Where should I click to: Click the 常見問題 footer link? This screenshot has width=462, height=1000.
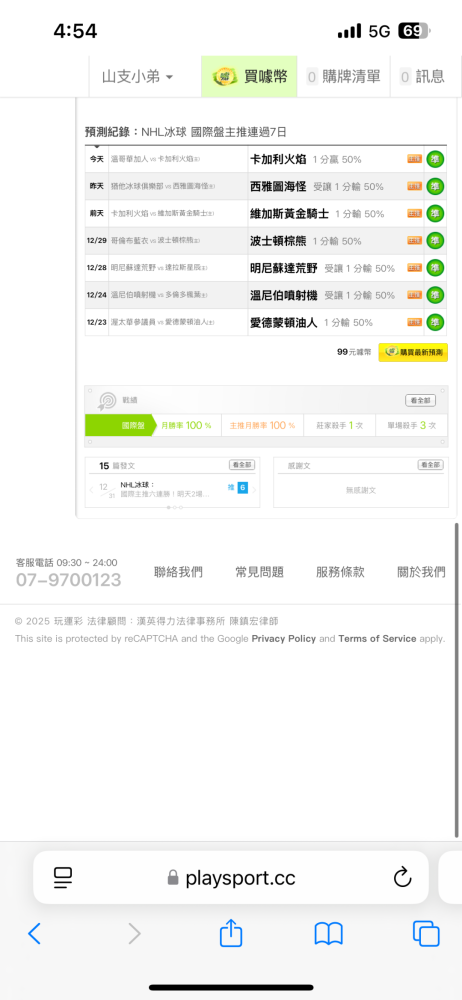[259, 572]
